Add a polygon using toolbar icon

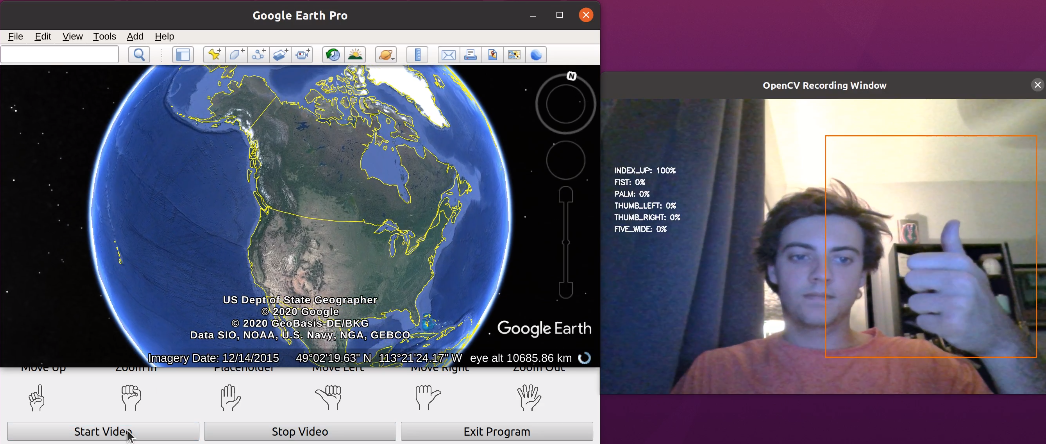(237, 55)
